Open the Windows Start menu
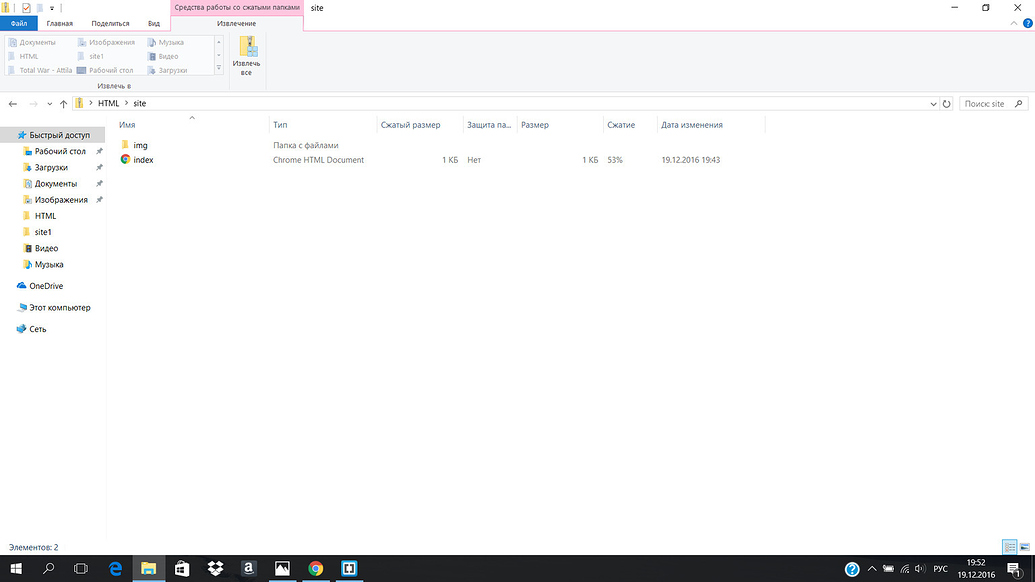Image resolution: width=1035 pixels, height=582 pixels. [16, 568]
